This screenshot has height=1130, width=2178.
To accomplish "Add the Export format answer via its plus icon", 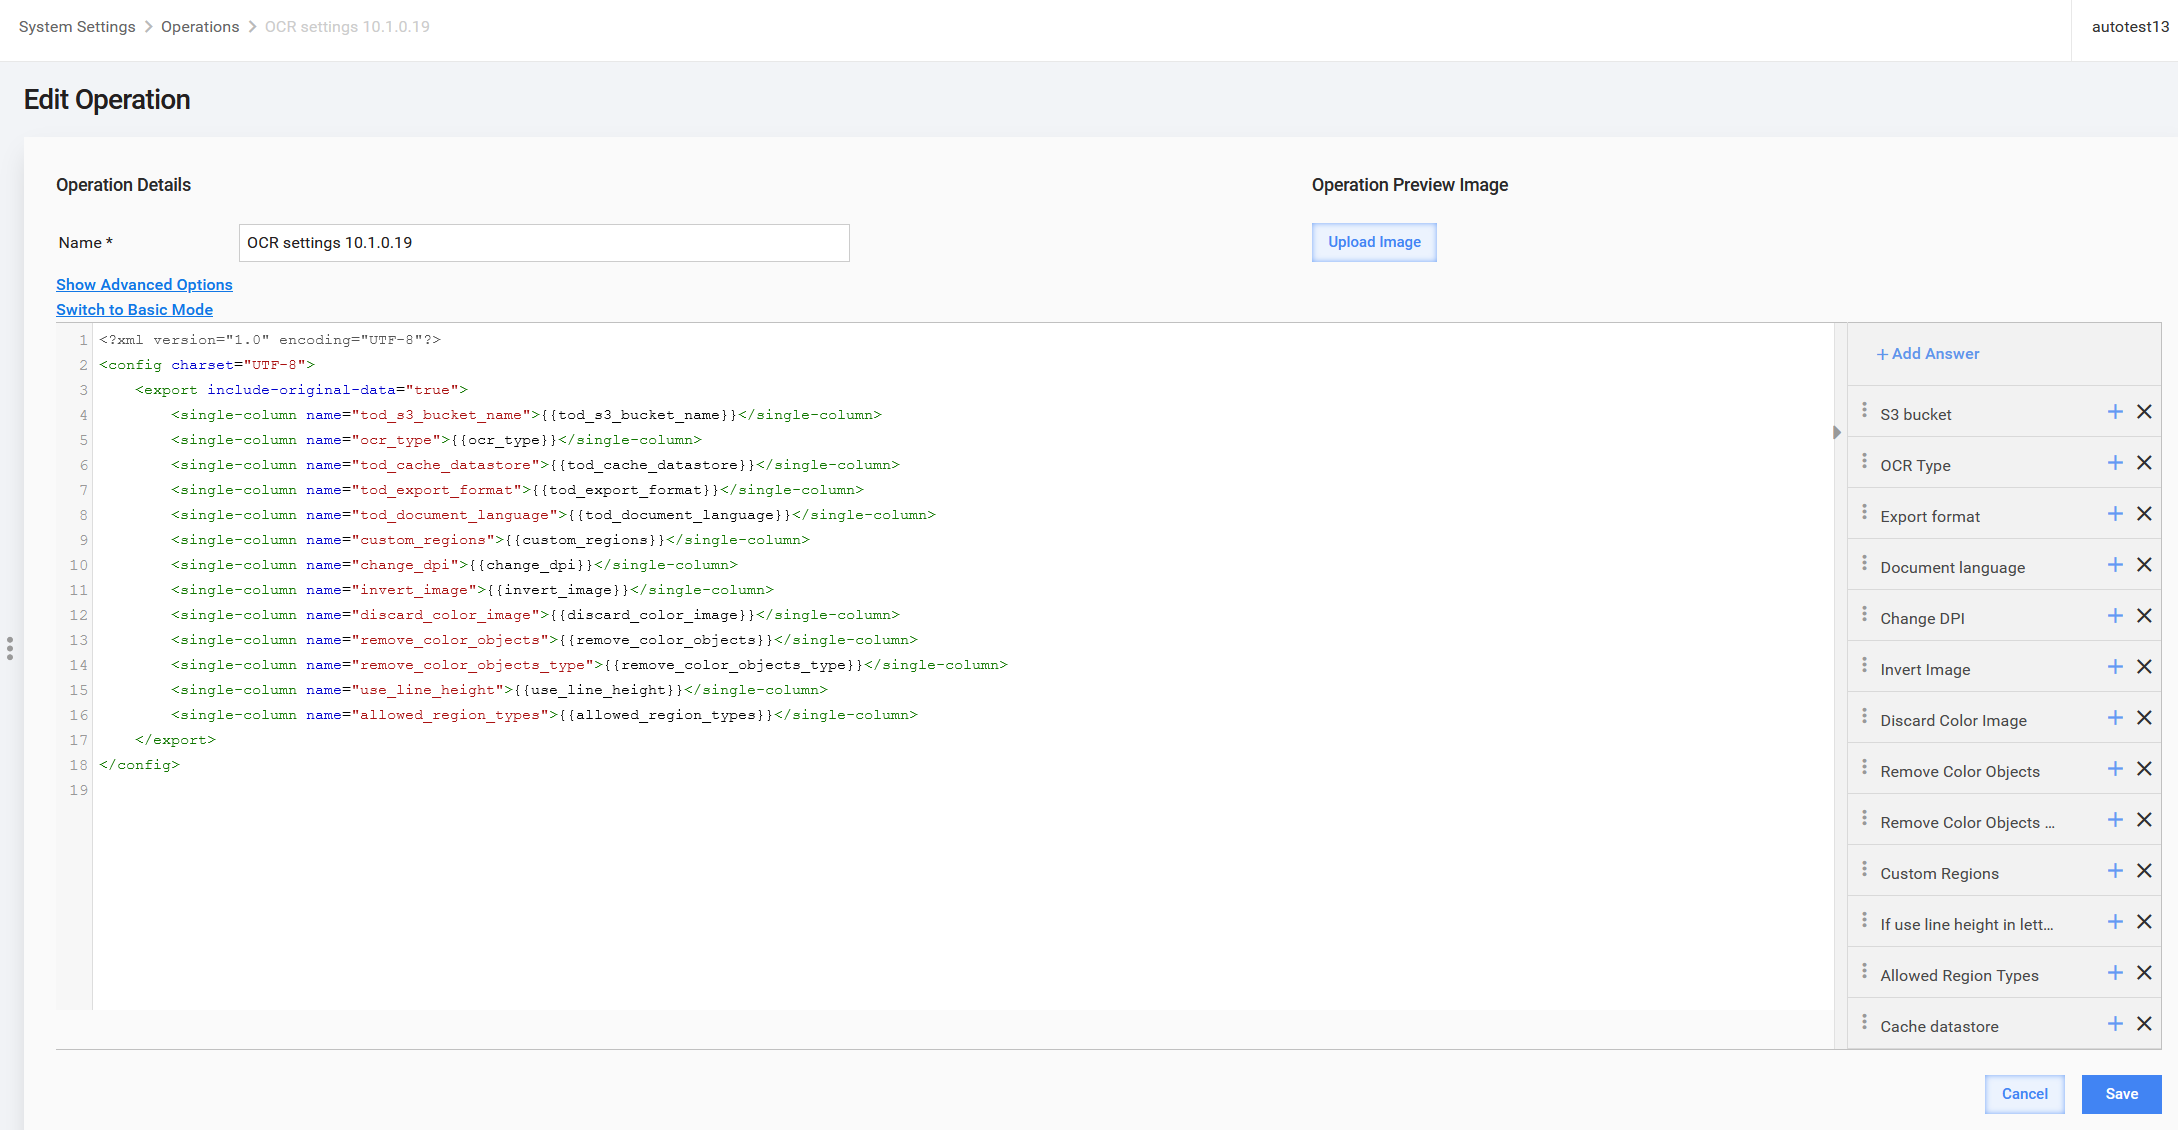I will click(2115, 514).
